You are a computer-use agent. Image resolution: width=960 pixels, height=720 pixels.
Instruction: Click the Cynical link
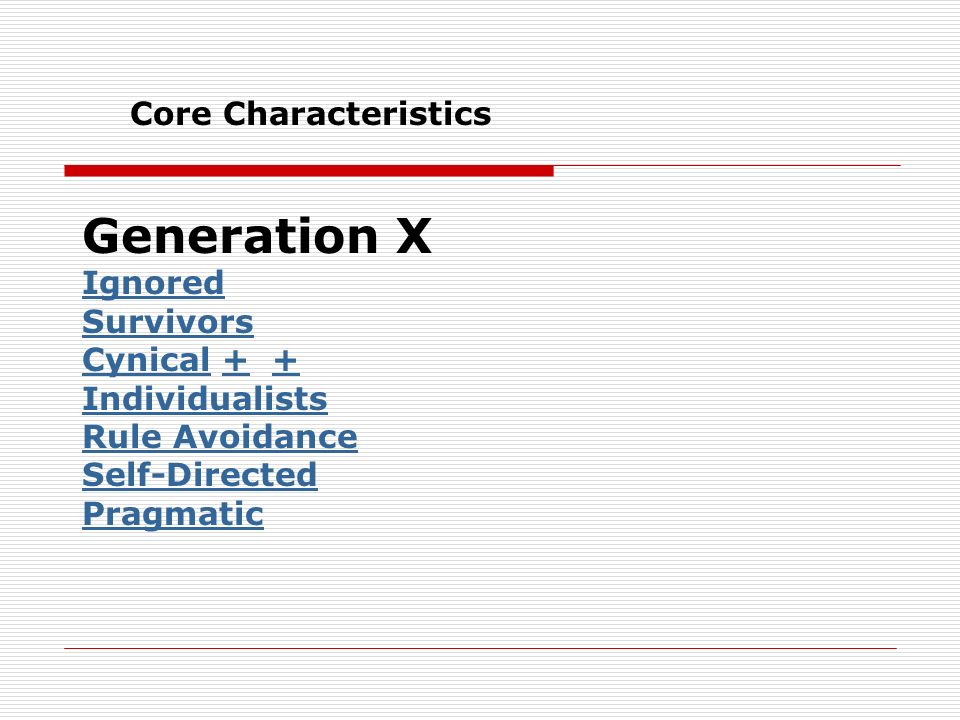tap(146, 361)
